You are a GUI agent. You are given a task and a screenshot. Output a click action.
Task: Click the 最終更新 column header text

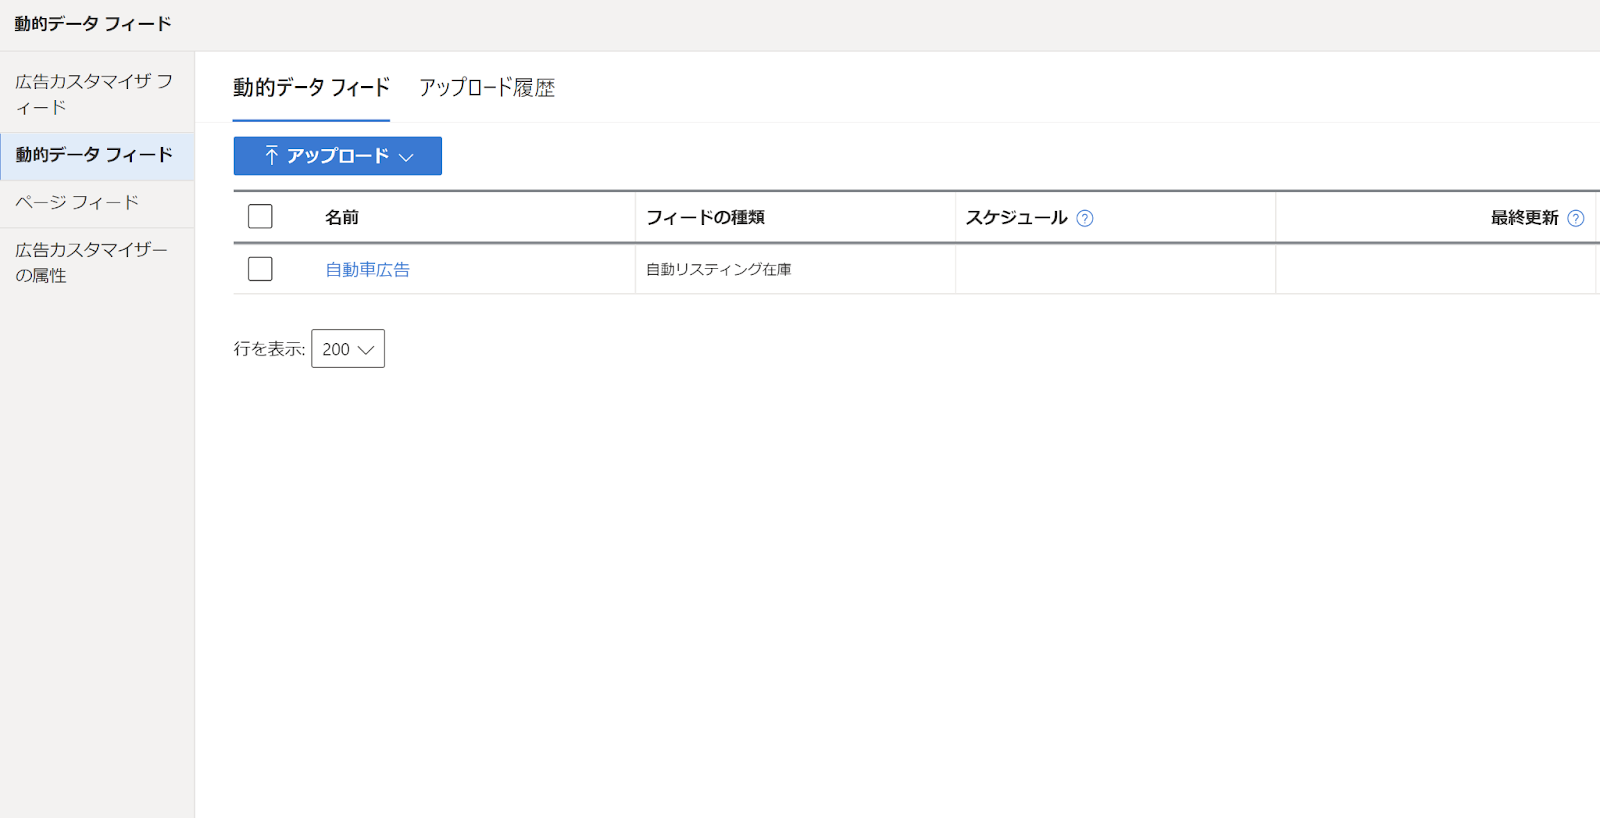coord(1524,217)
